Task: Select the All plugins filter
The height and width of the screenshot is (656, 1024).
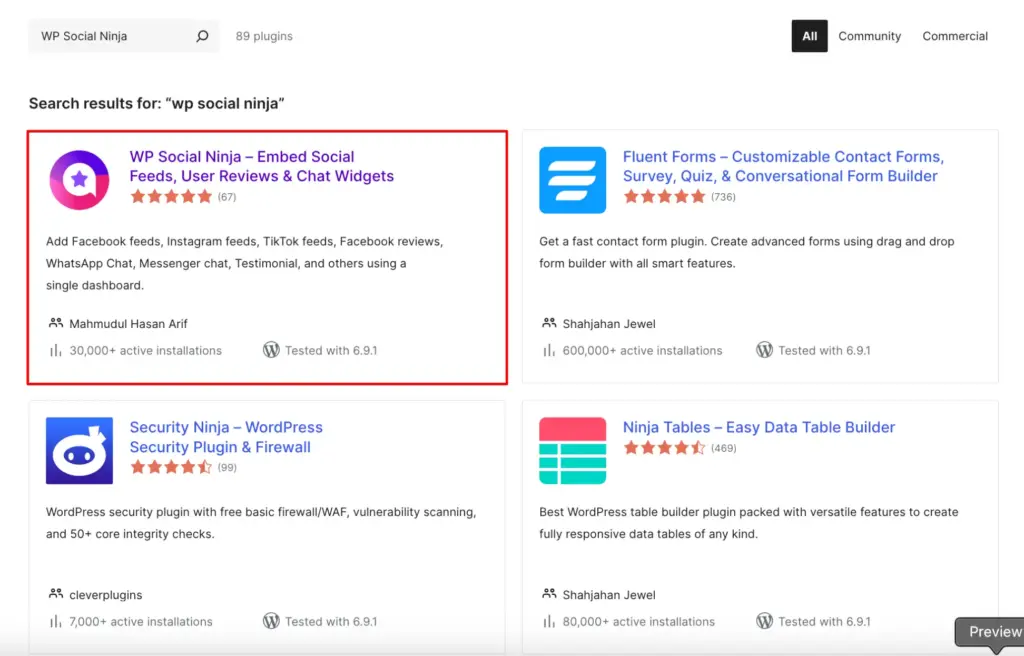Action: pos(809,36)
